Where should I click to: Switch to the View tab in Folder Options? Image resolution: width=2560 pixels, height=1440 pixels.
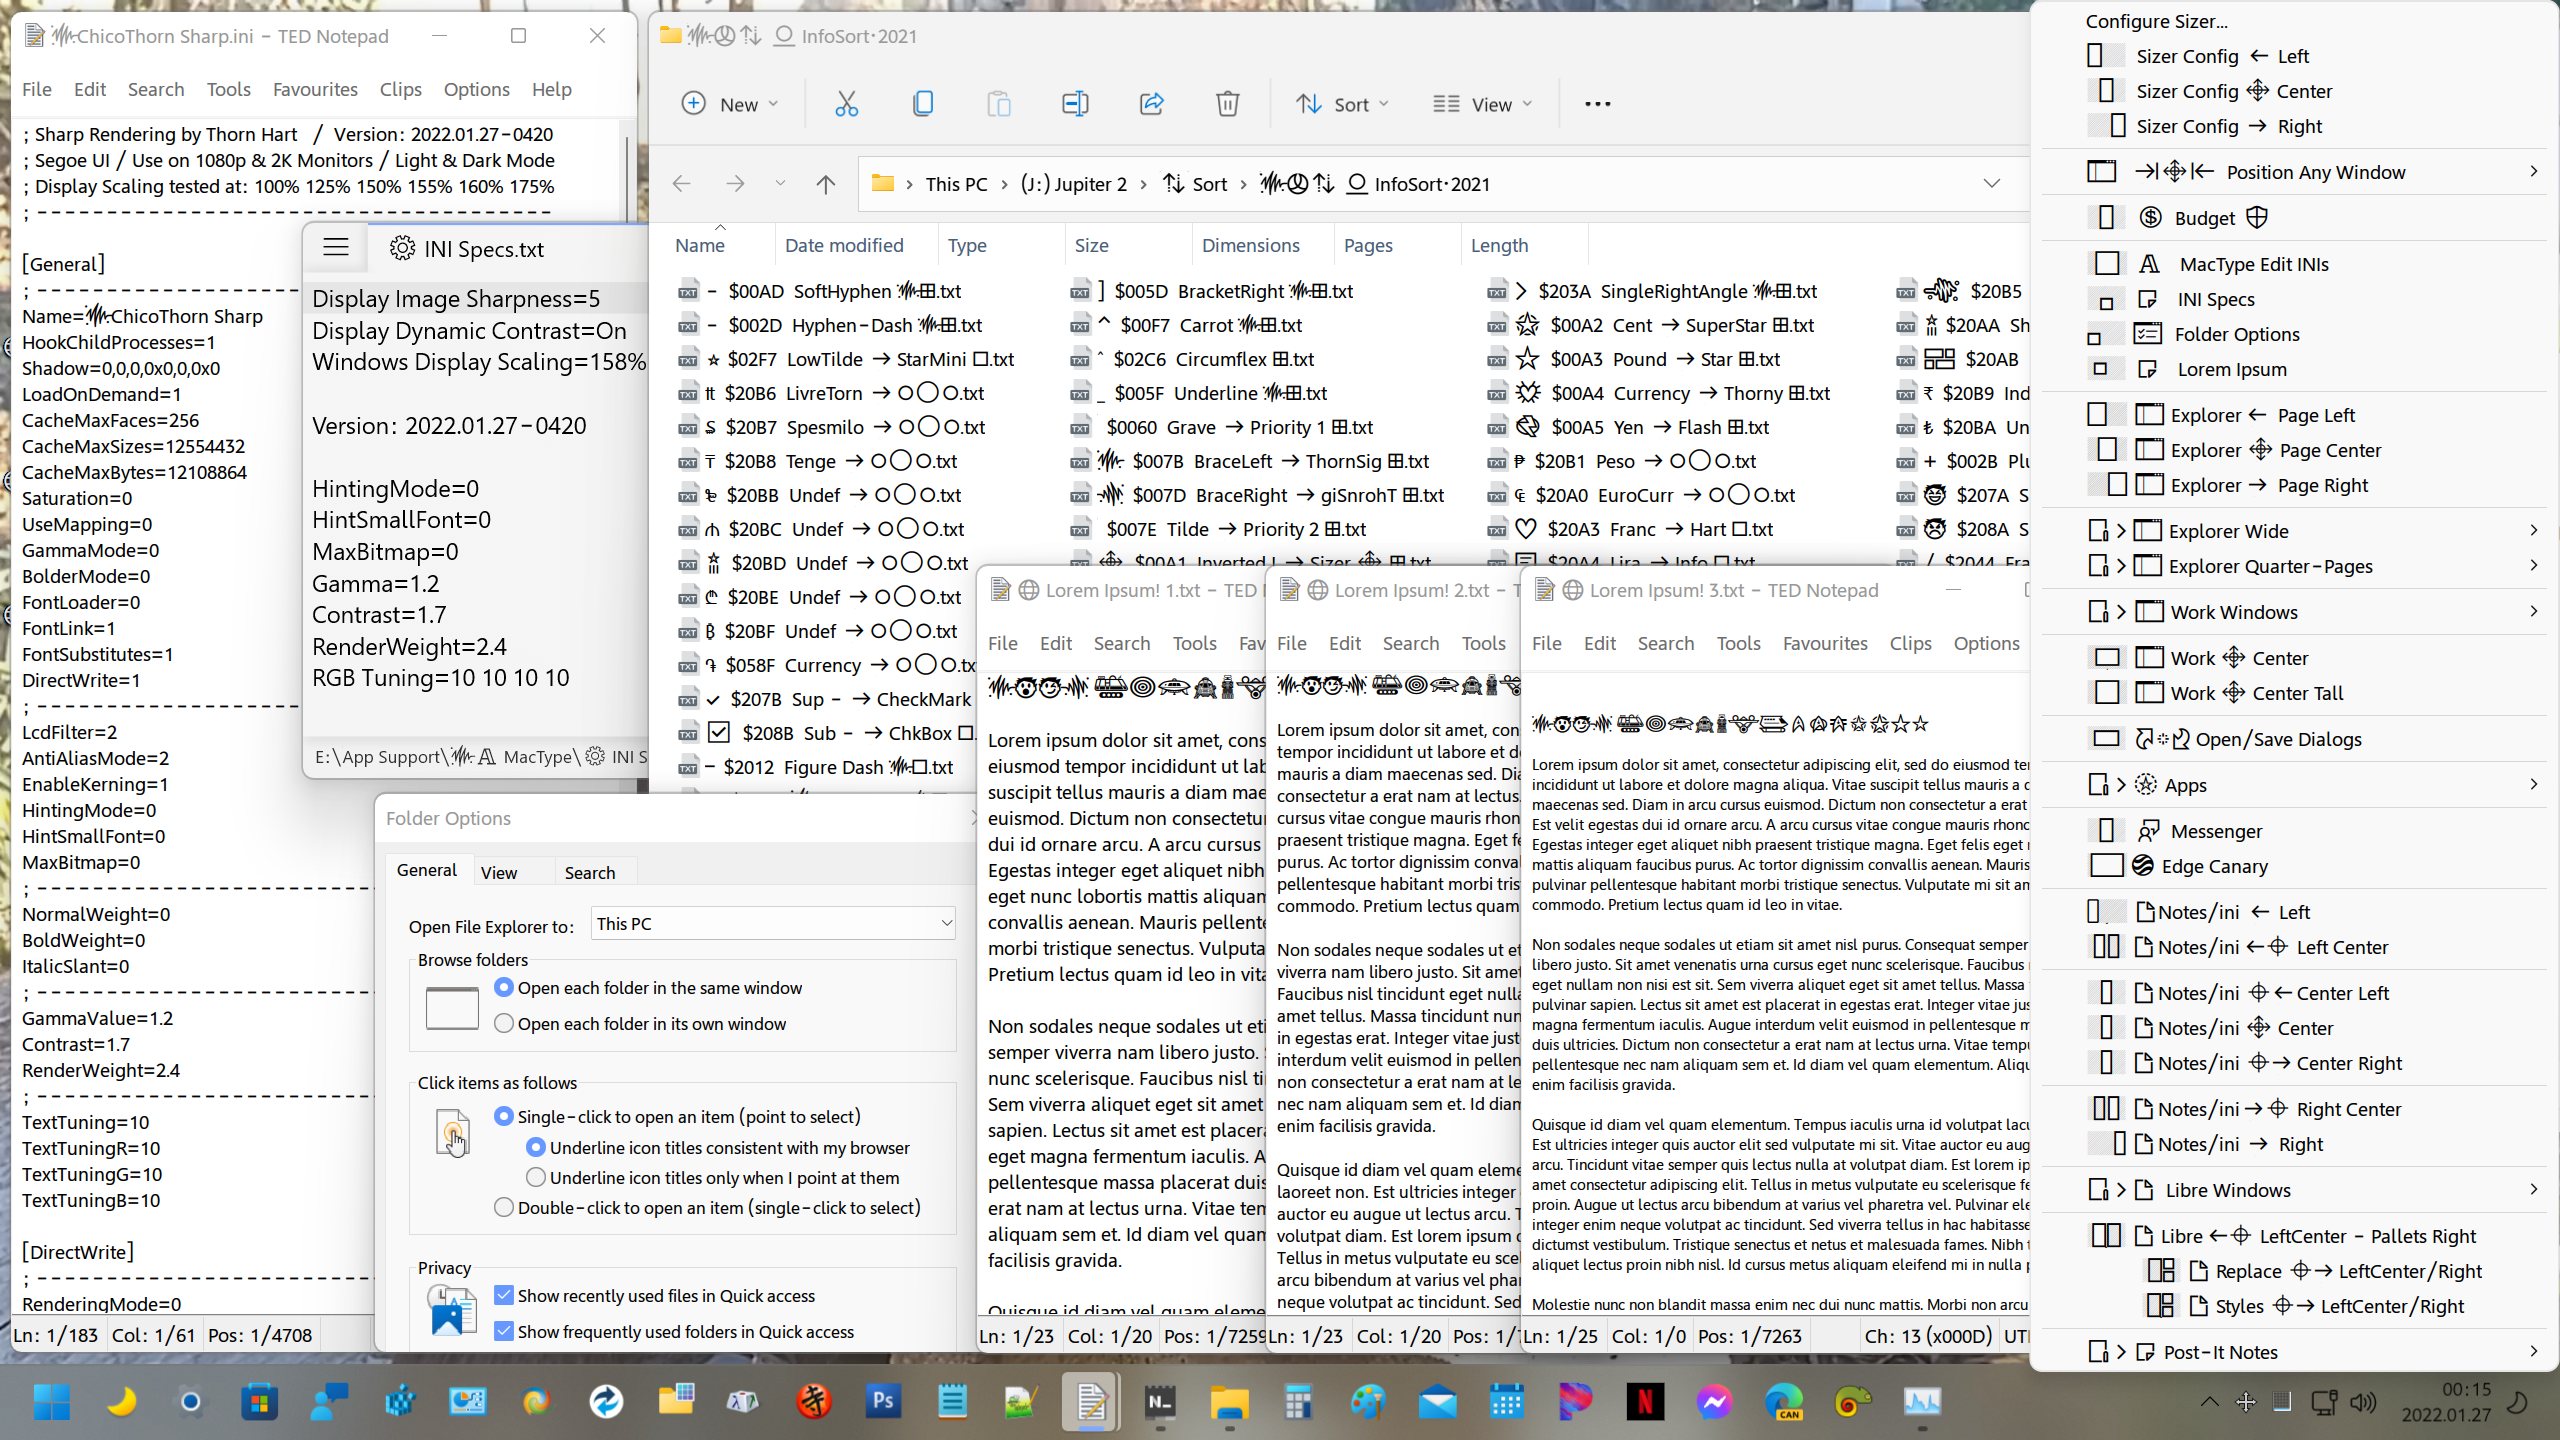click(x=500, y=871)
